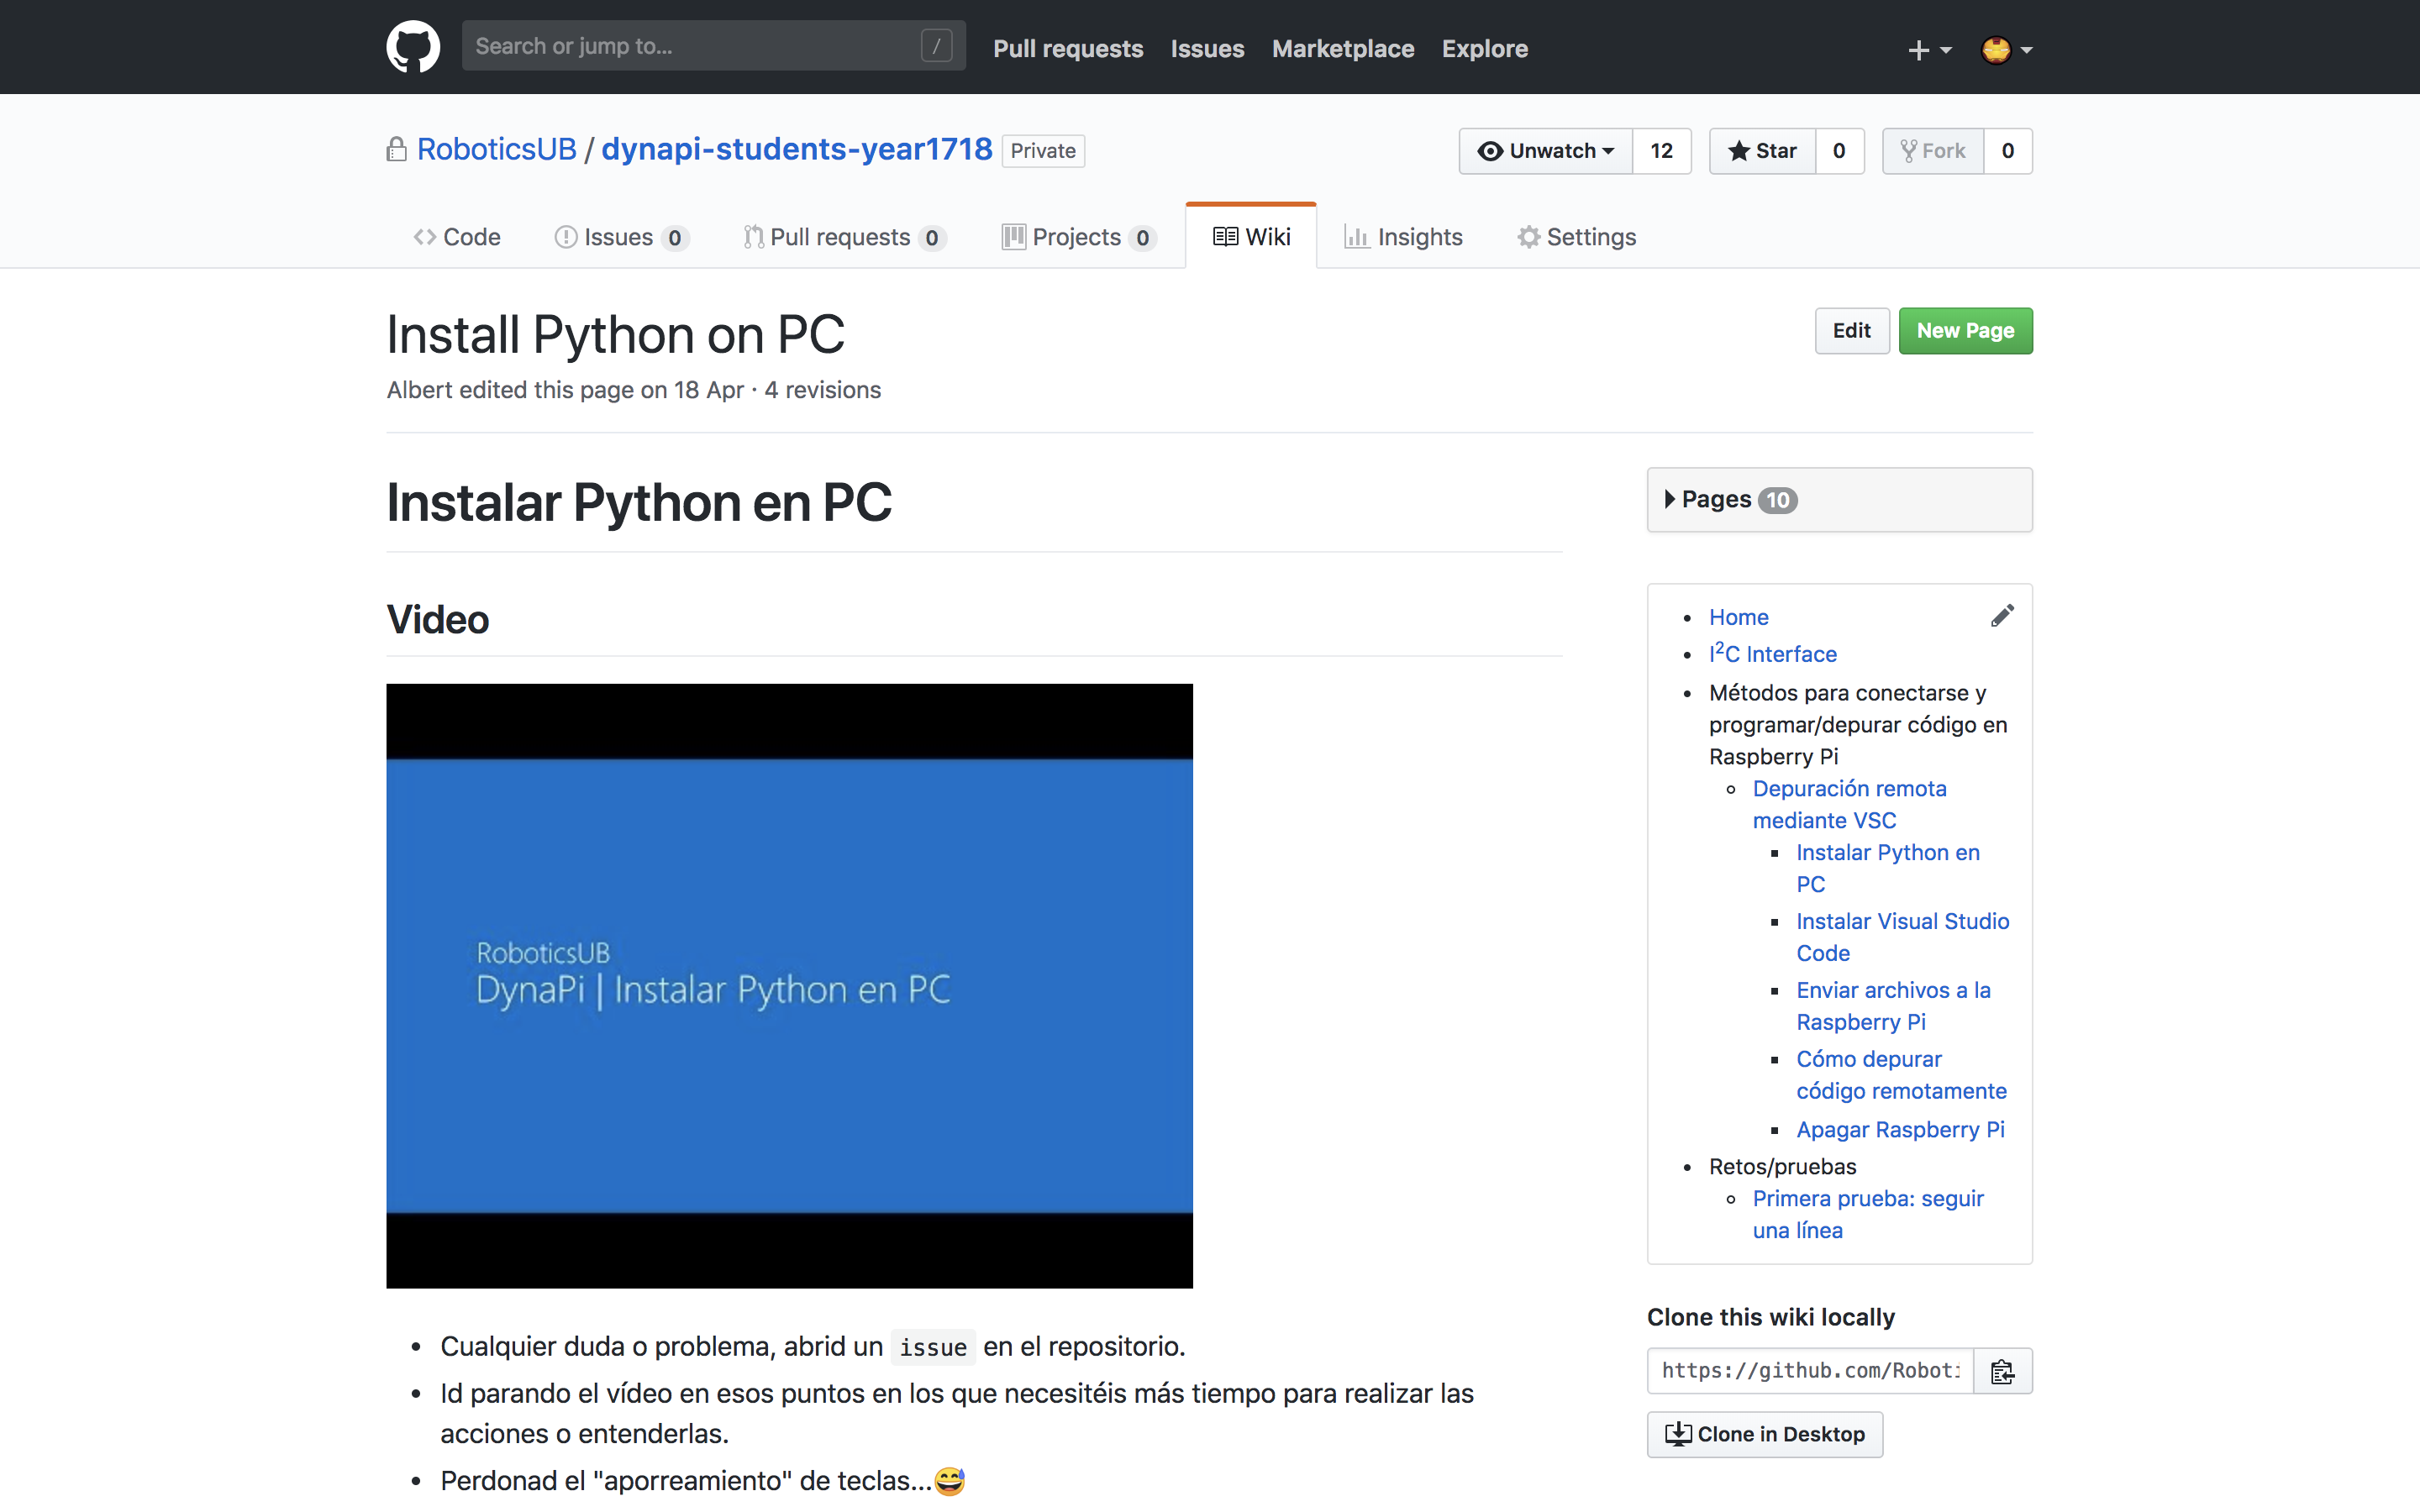The height and width of the screenshot is (1512, 2420).
Task: Click the Star button on repository
Action: (1762, 151)
